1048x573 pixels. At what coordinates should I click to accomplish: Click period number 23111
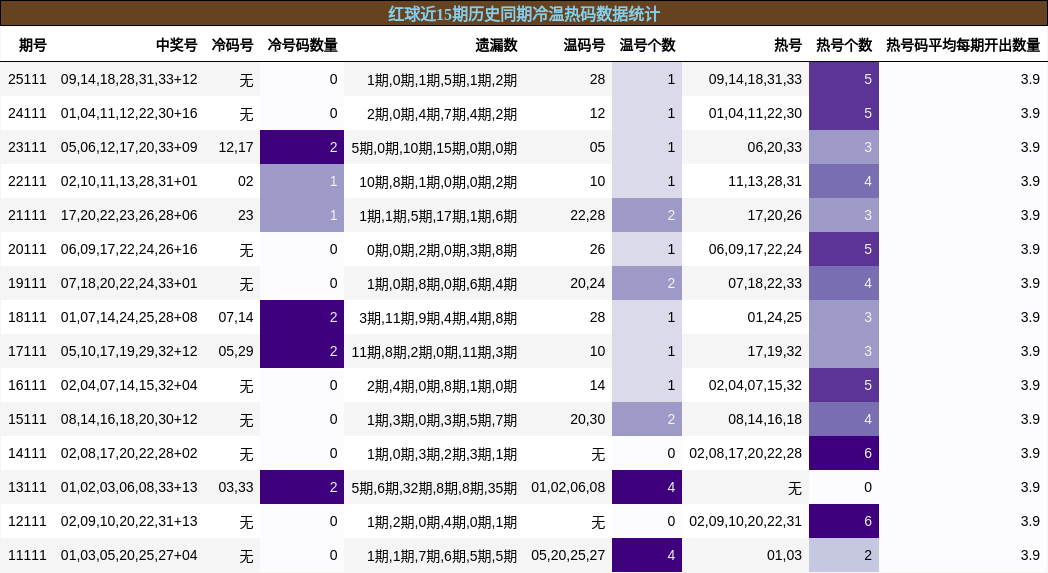pyautogui.click(x=27, y=147)
